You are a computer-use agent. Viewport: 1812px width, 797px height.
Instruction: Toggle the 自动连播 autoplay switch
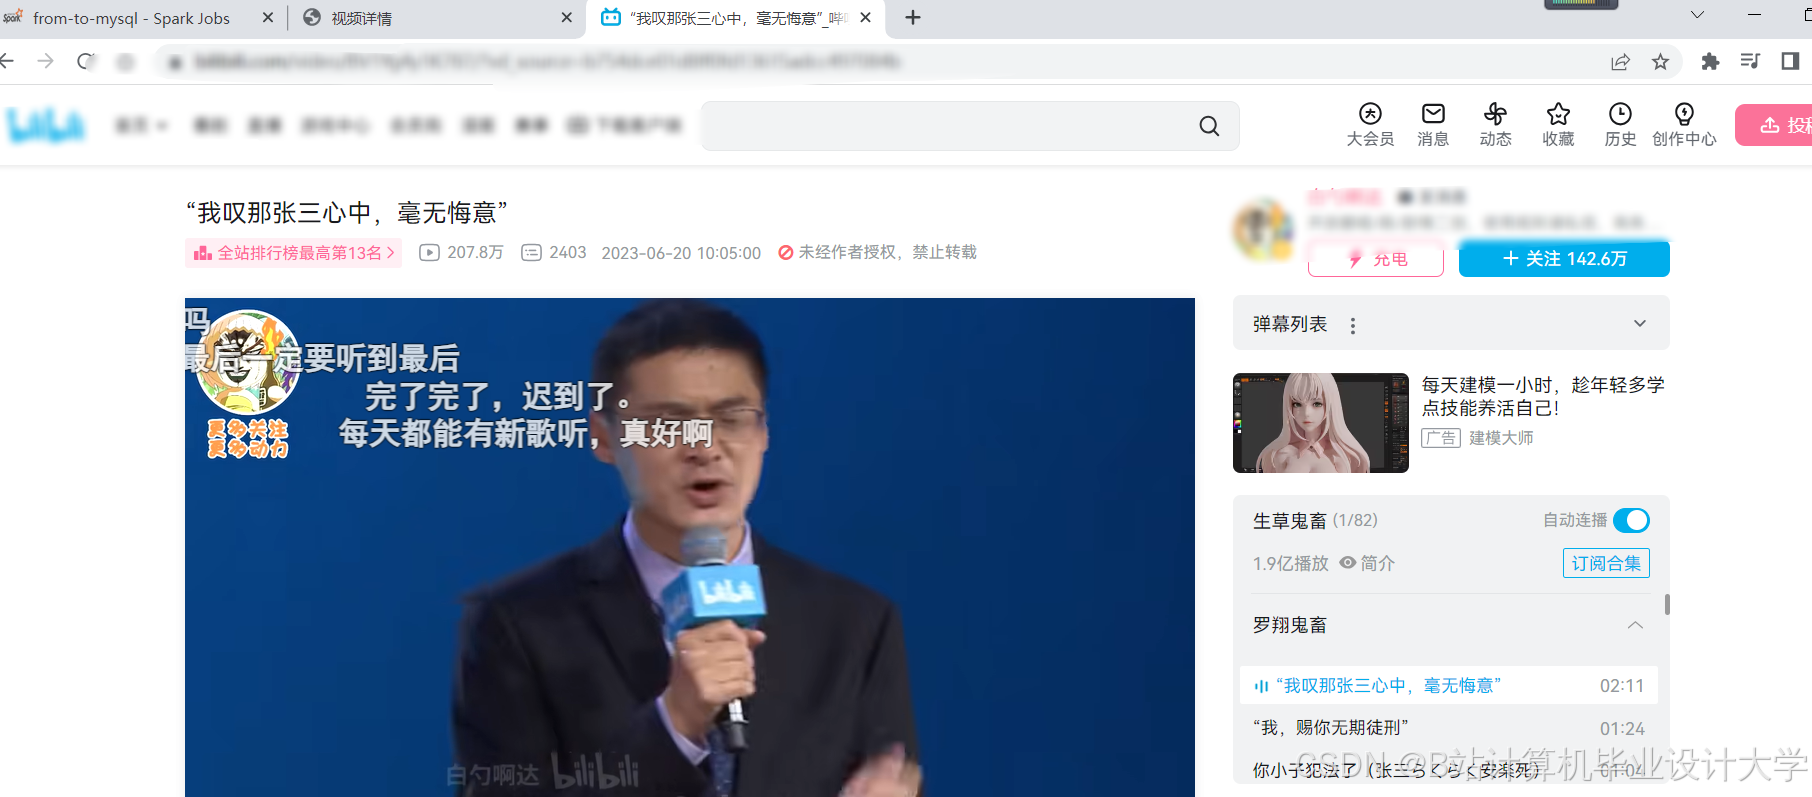pyautogui.click(x=1631, y=520)
